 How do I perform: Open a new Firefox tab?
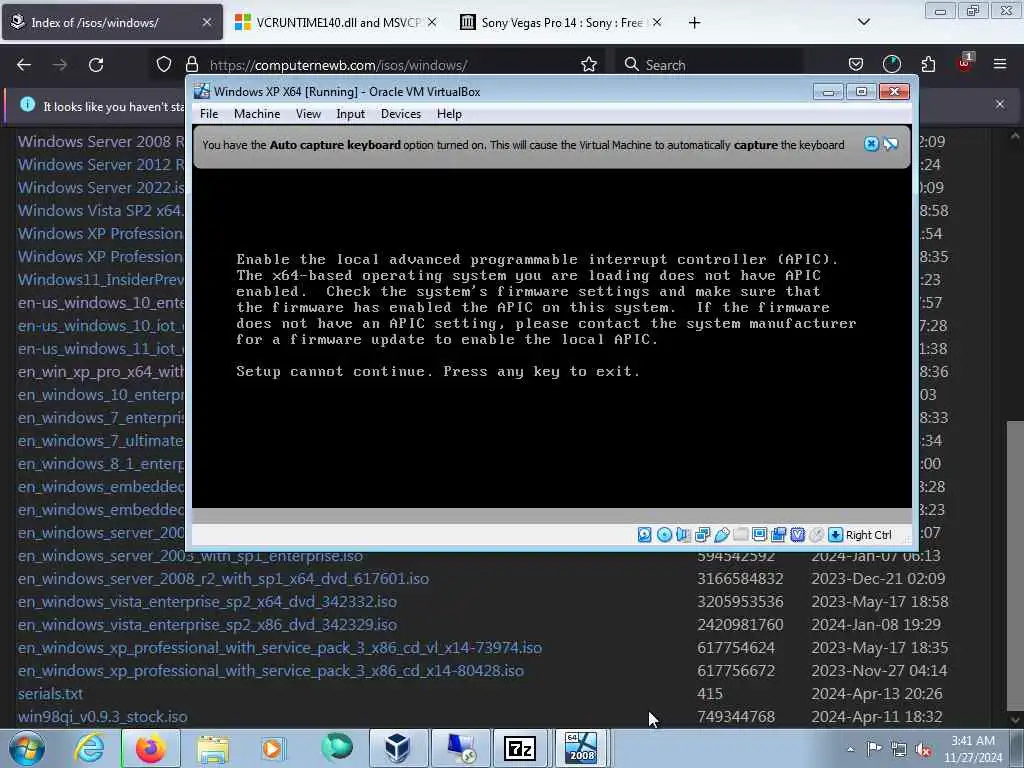coord(694,23)
